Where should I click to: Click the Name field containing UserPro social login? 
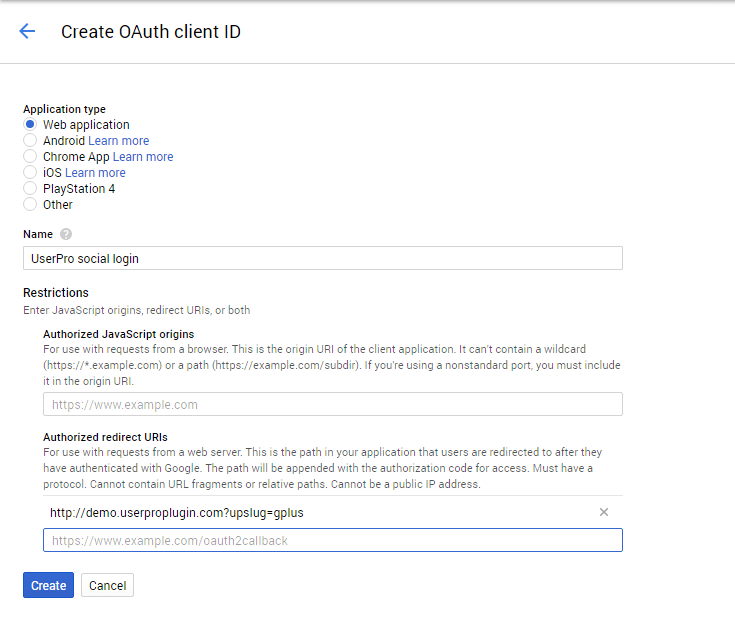pos(322,258)
